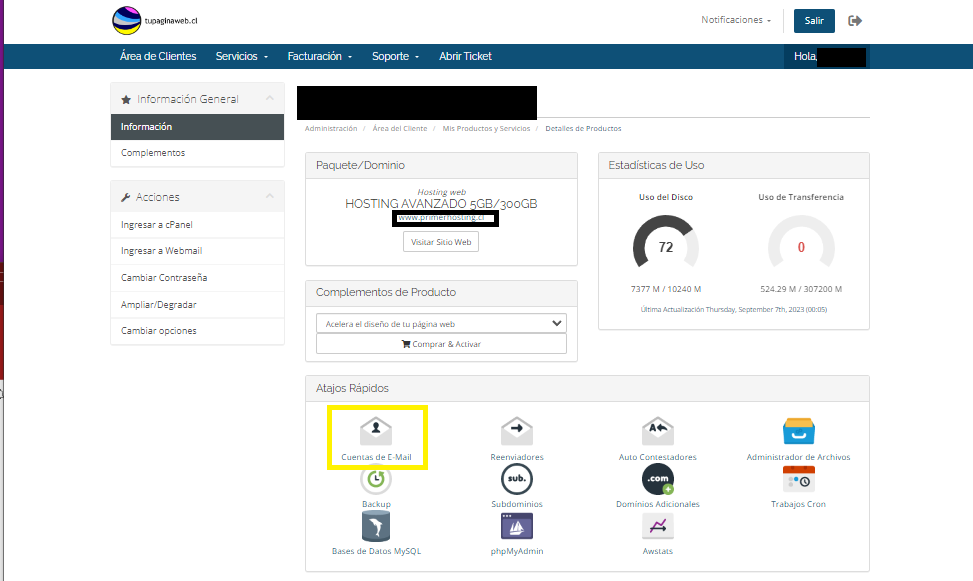Collapse the Información General panel
This screenshot has height=581, width=973.
270,99
